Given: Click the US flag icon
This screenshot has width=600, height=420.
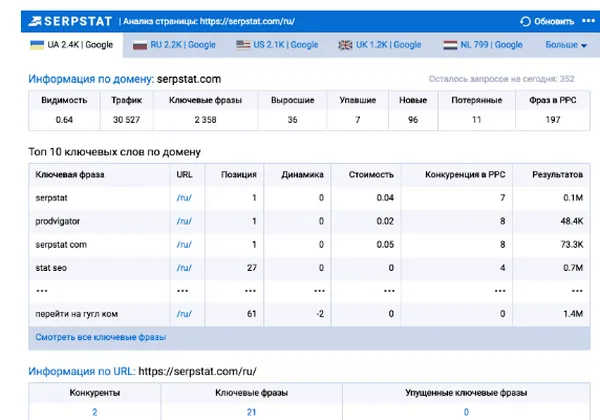Looking at the screenshot, I should [x=243, y=45].
